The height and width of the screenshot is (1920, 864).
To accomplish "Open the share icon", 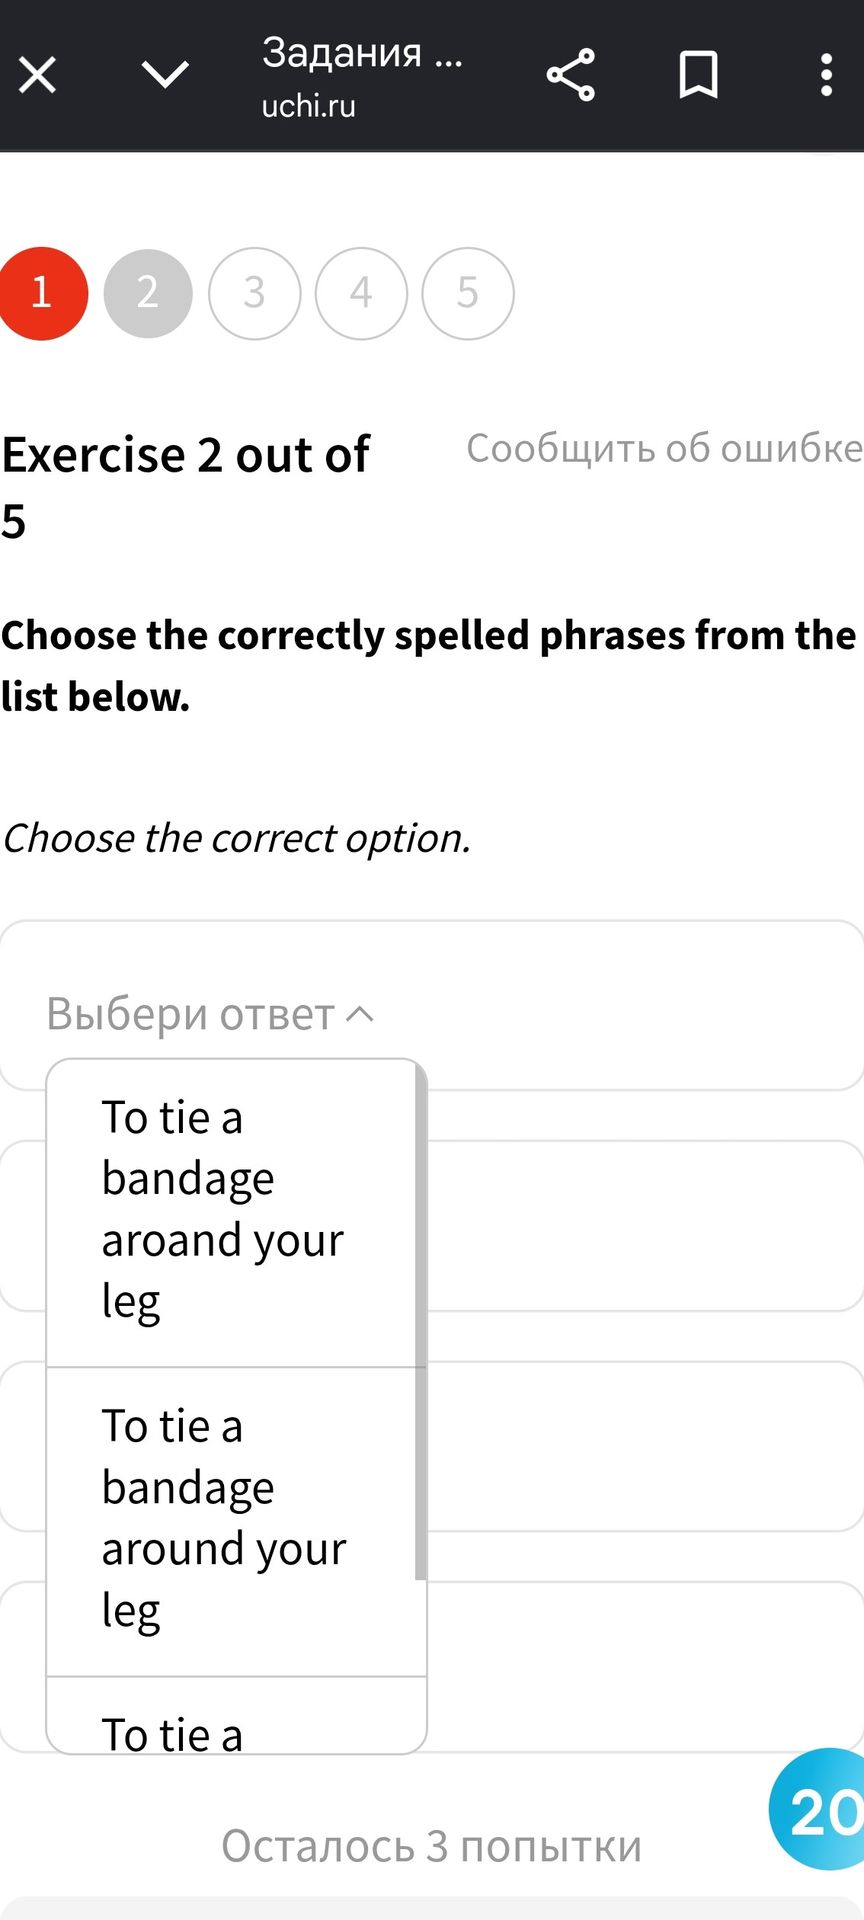I will (571, 75).
